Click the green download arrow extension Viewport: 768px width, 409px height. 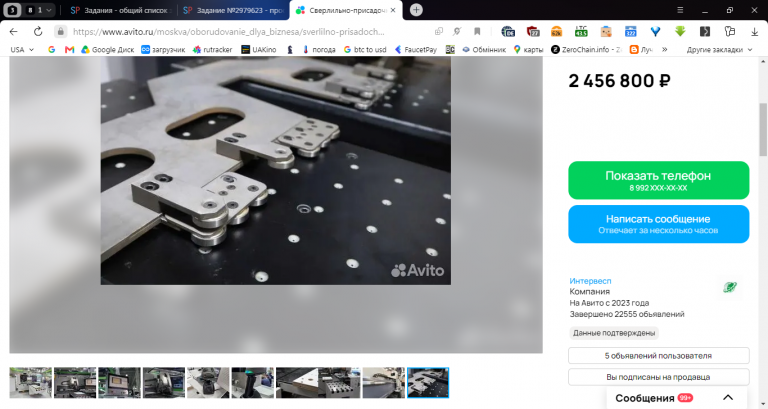coord(680,32)
